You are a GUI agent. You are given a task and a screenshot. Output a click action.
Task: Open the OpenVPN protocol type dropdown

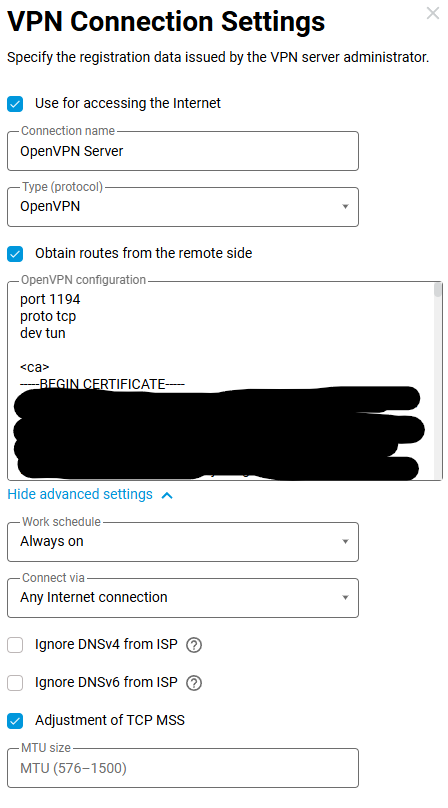point(182,207)
